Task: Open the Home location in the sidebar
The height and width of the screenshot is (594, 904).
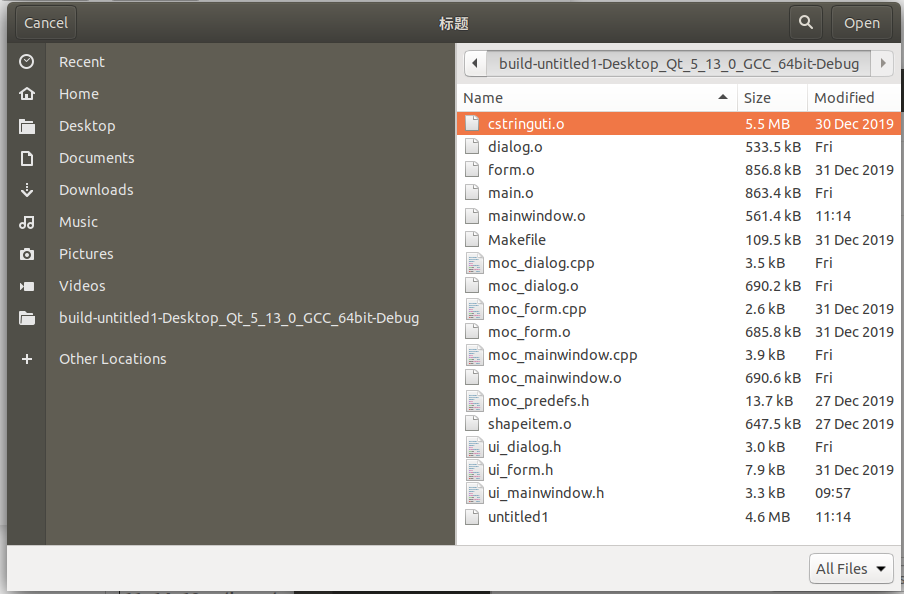Action: (27, 93)
